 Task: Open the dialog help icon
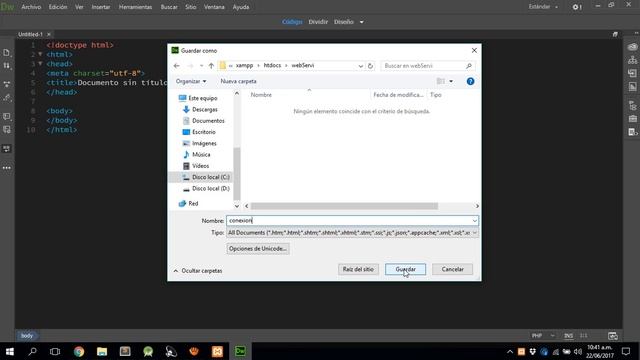[x=470, y=81]
